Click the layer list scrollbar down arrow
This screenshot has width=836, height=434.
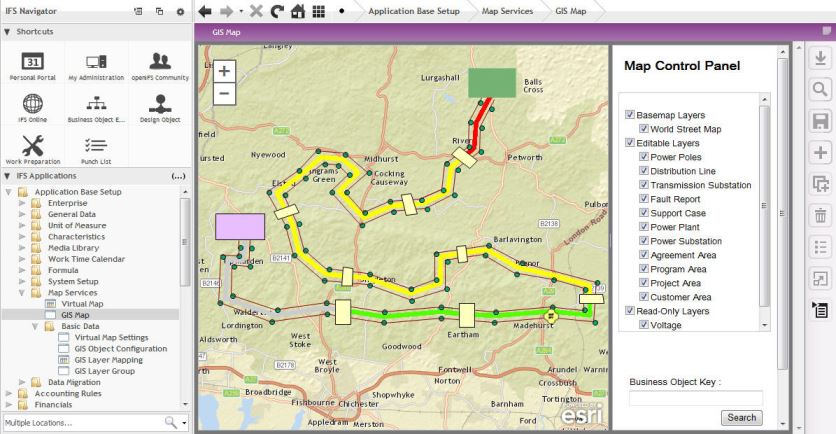click(765, 325)
